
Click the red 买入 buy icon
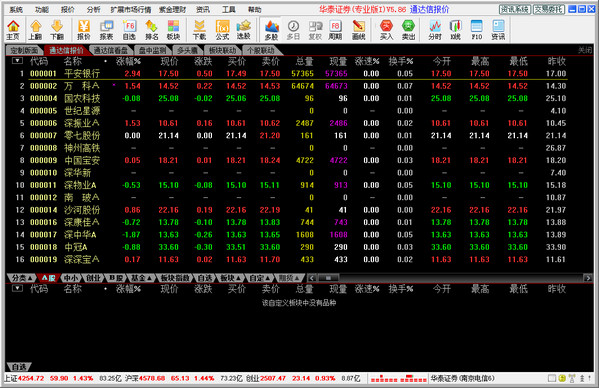click(x=386, y=30)
